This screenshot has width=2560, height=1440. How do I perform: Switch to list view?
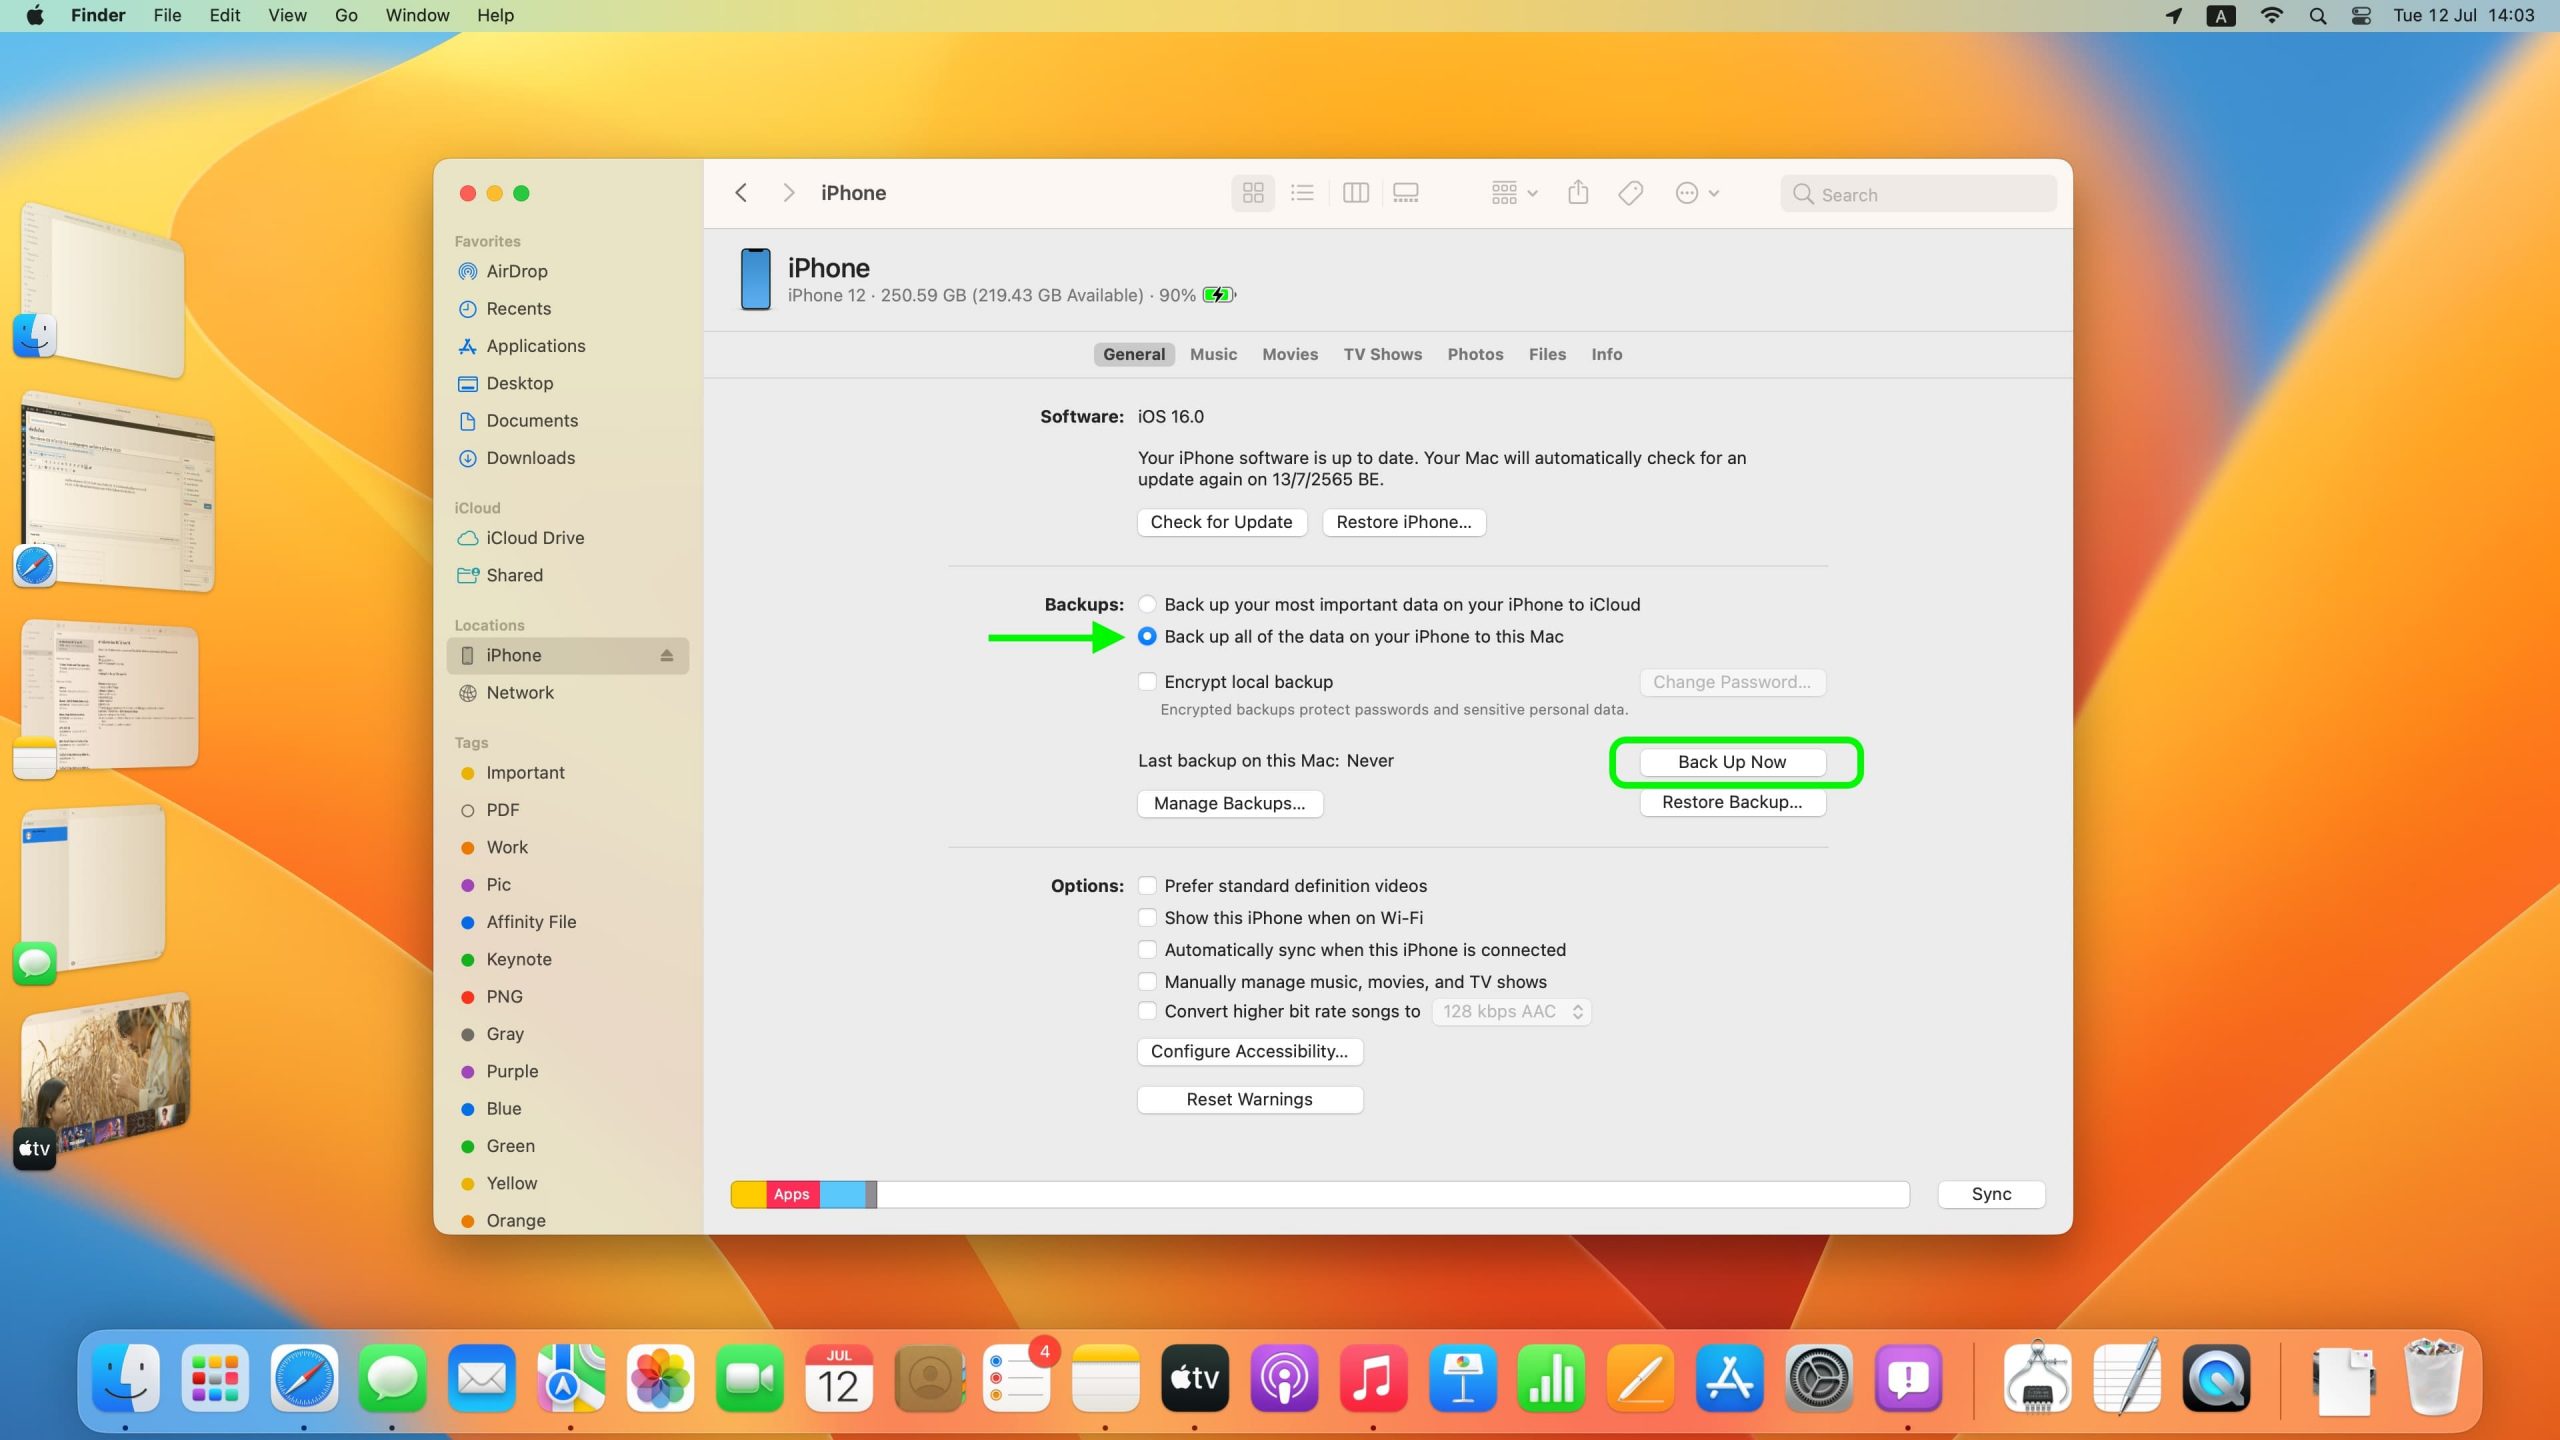coord(1302,193)
